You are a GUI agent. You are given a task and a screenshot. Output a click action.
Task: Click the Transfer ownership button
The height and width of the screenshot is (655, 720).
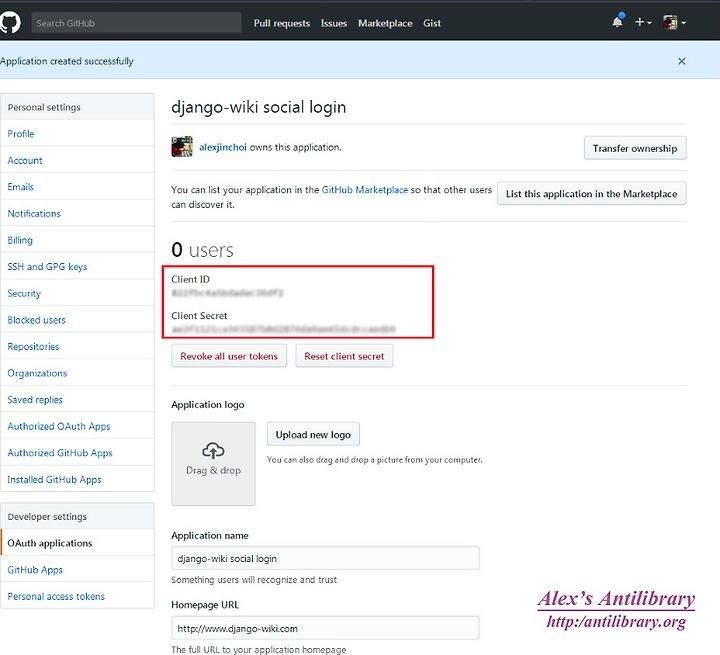pos(635,148)
